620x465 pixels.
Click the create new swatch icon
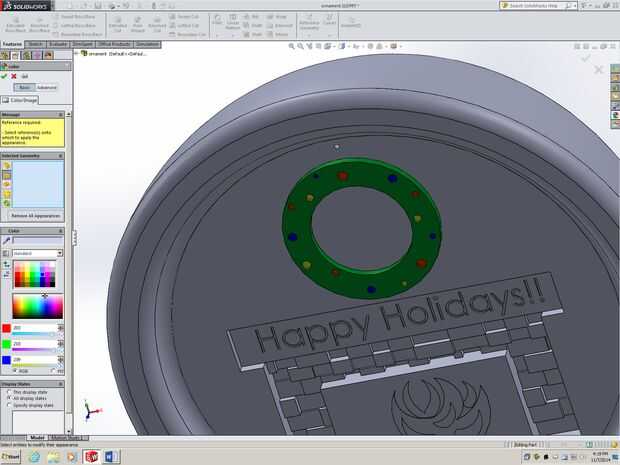coord(6,264)
